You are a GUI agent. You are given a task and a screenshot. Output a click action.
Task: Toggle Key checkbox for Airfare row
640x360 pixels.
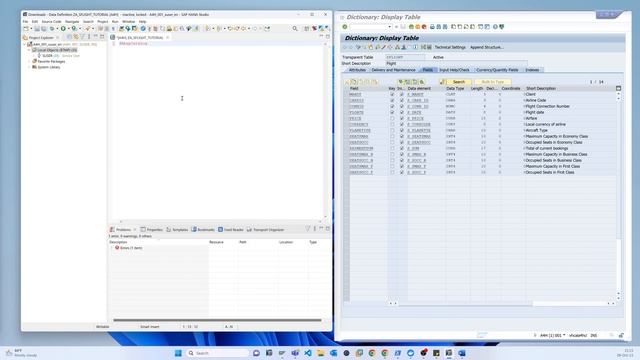pyautogui.click(x=392, y=118)
